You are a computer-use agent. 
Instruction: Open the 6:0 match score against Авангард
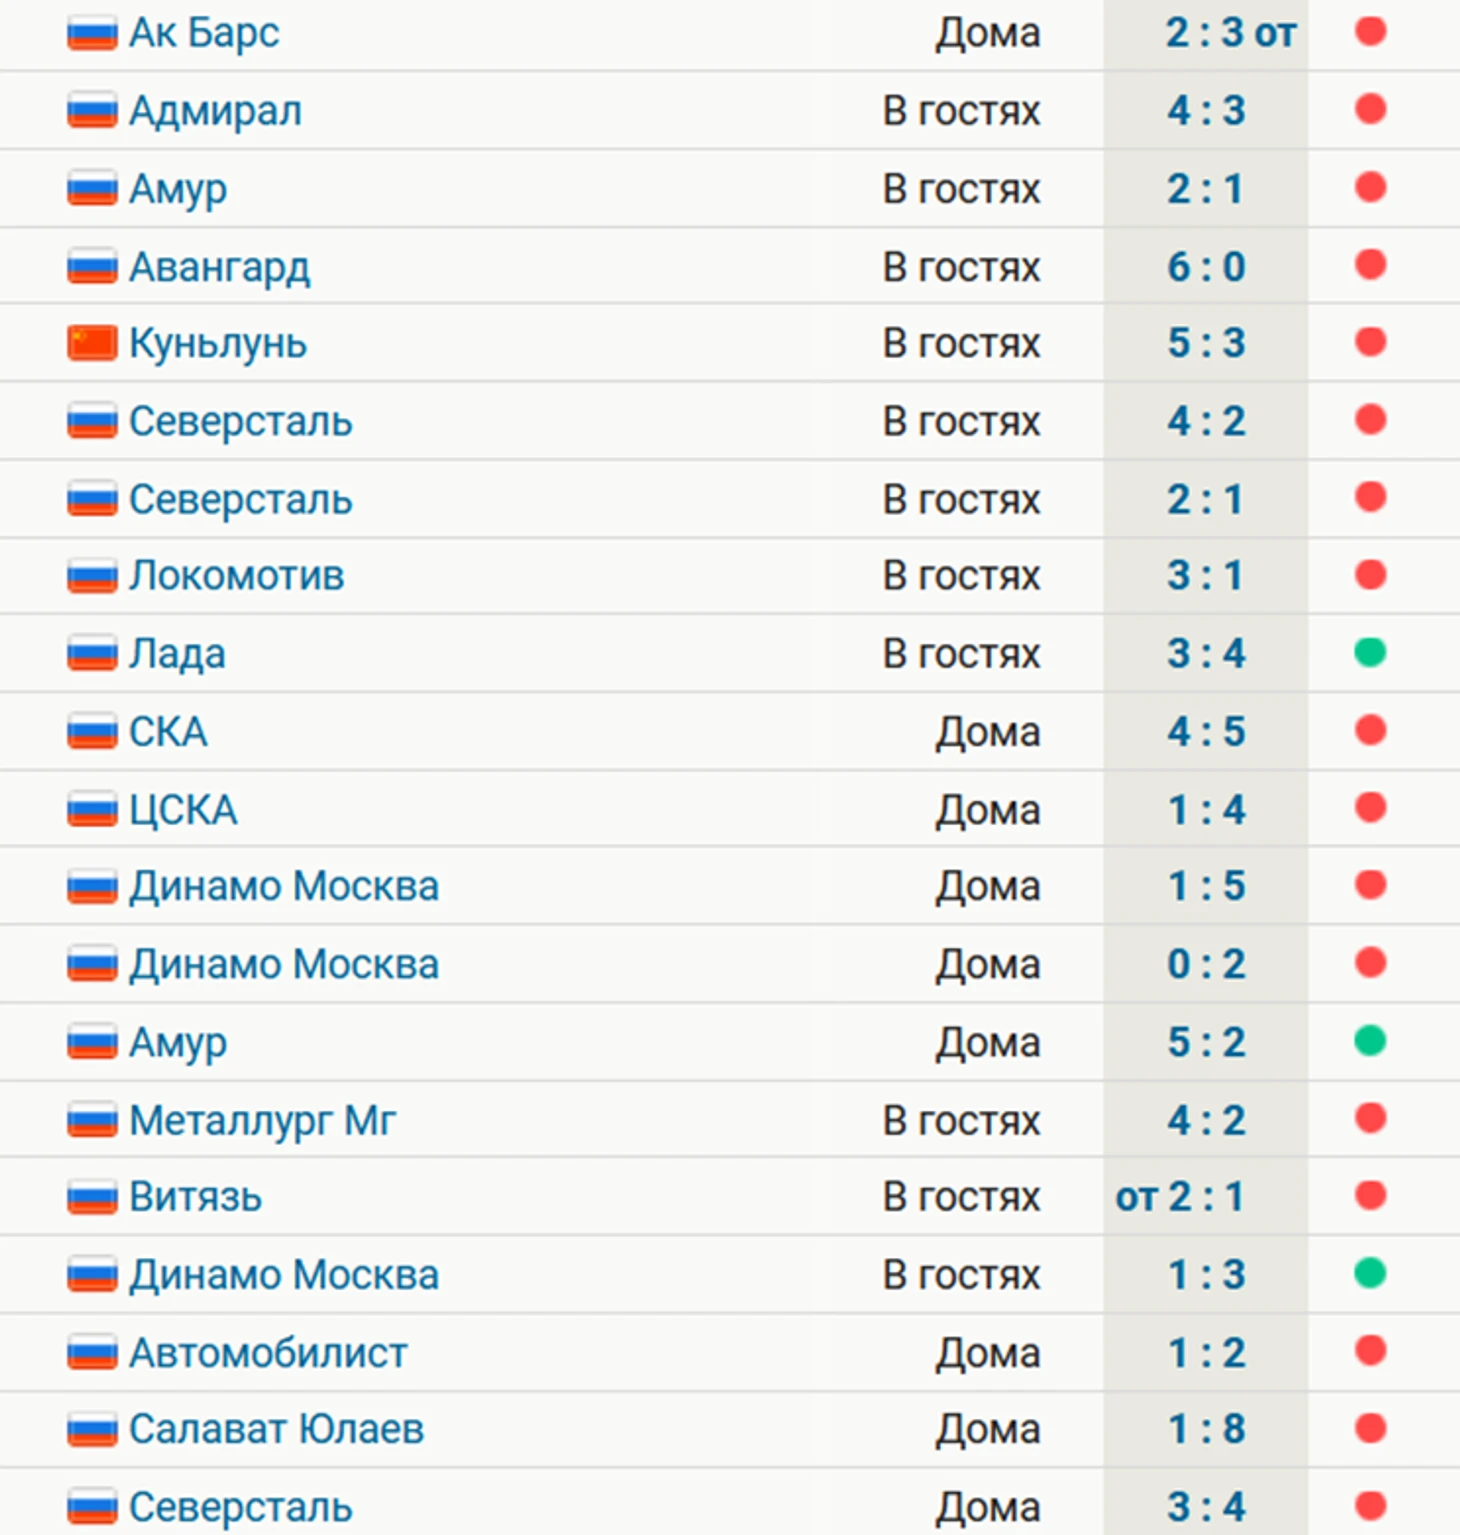[1206, 267]
